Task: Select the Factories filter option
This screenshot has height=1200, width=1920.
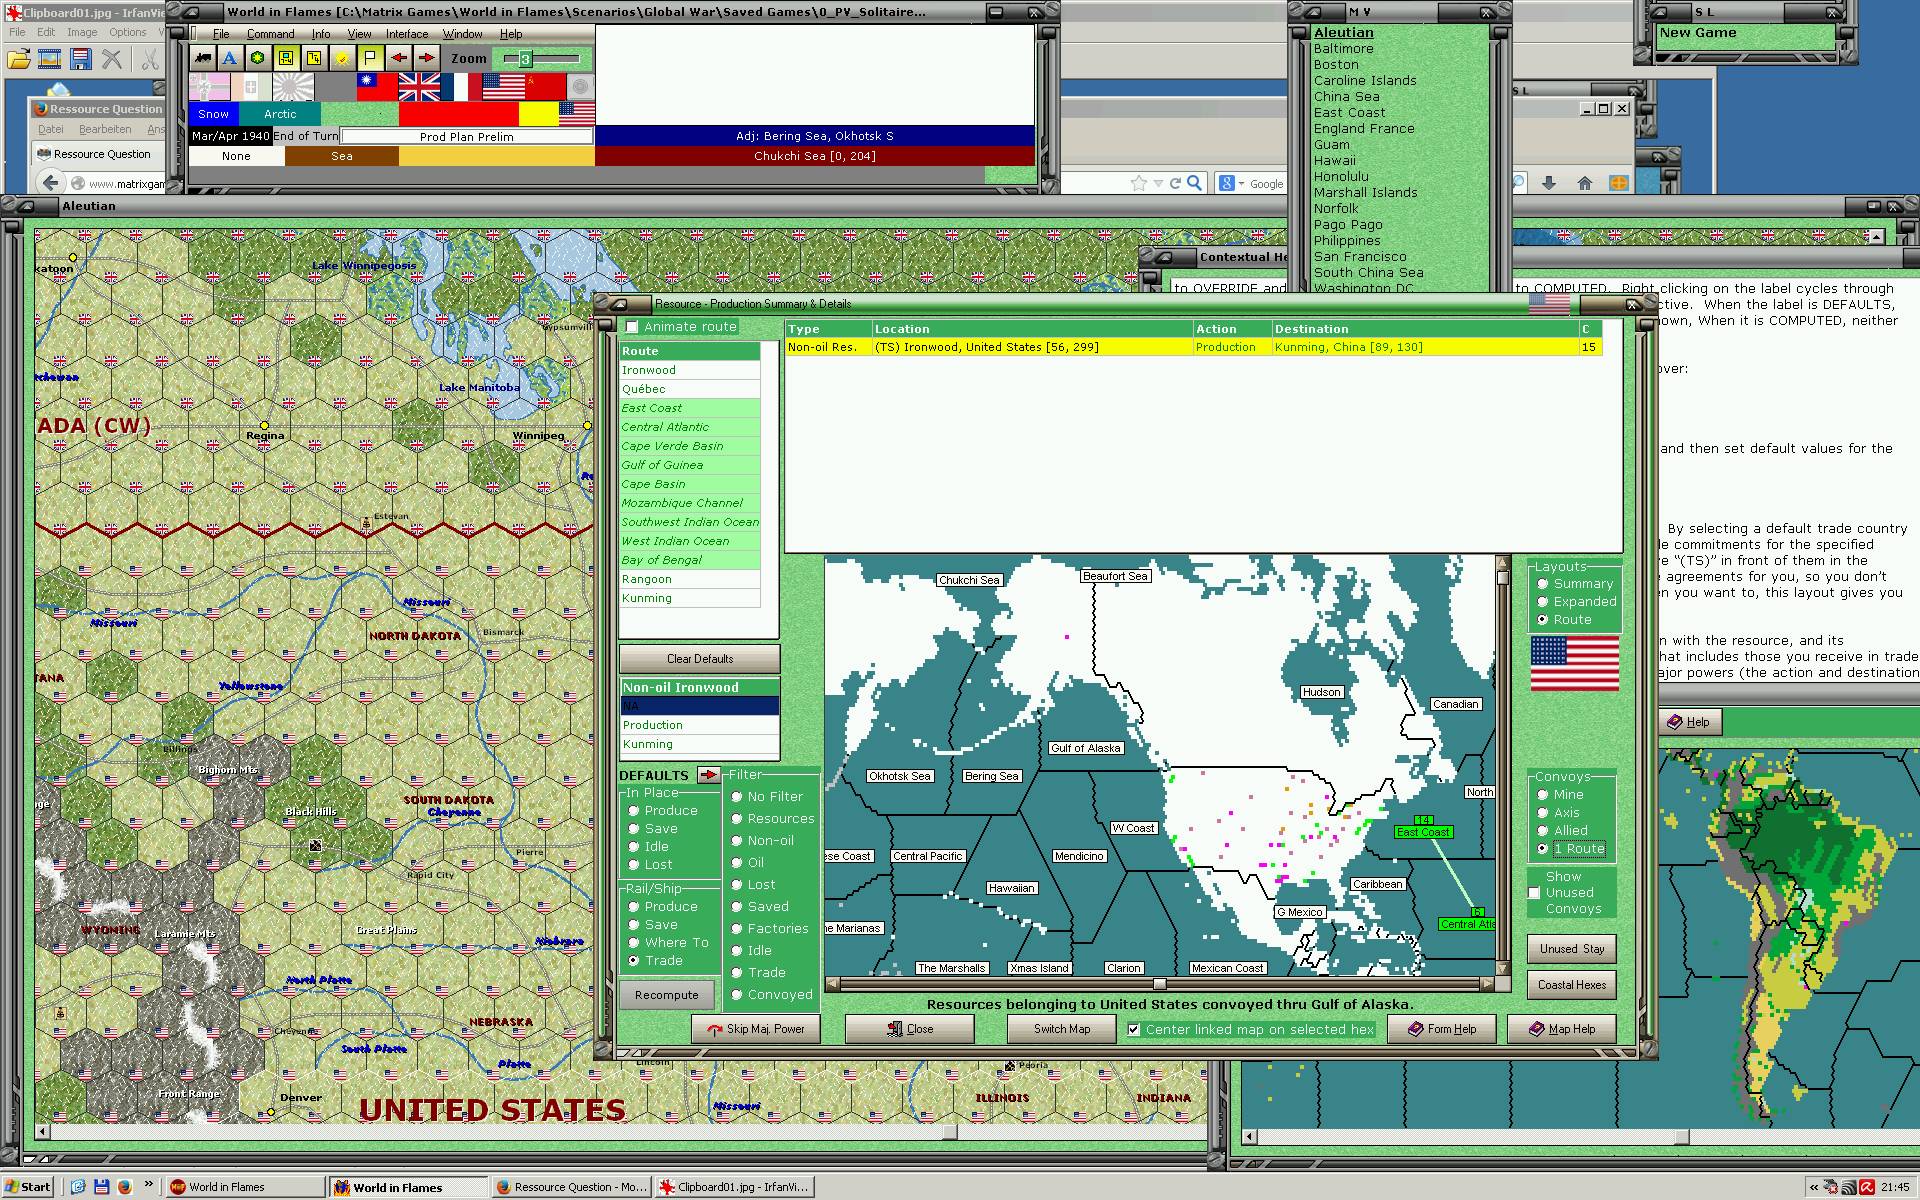Action: click(737, 929)
